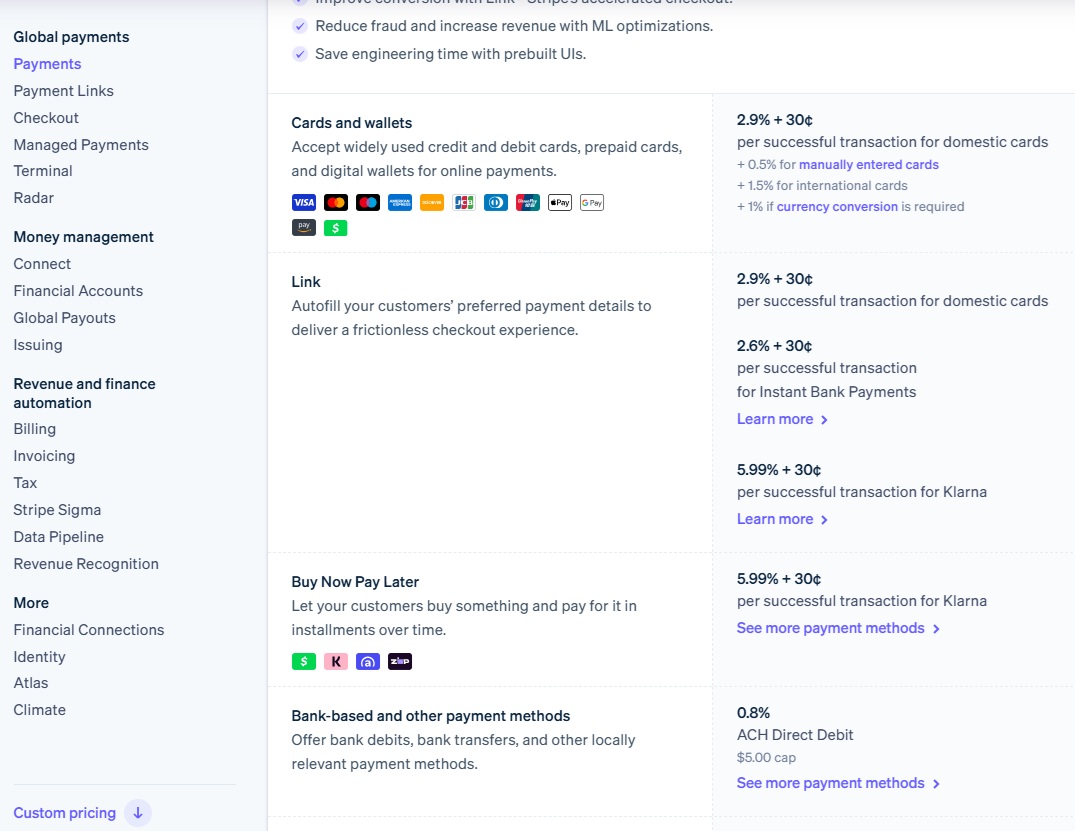This screenshot has width=1075, height=831.
Task: Select the Affirm icon
Action: (367, 661)
